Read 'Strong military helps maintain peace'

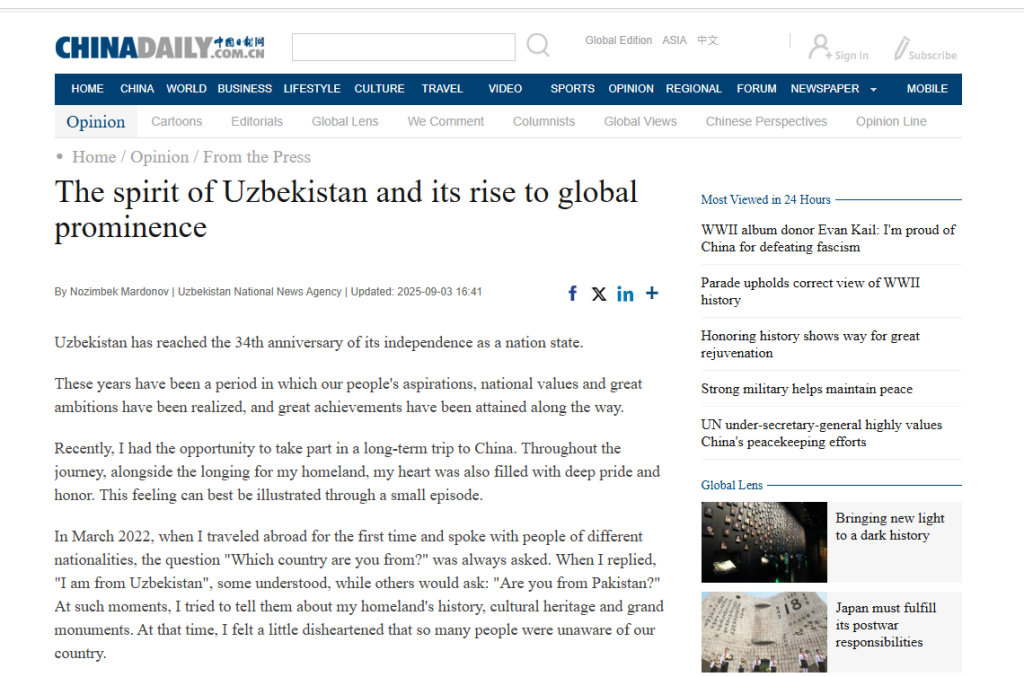(806, 389)
